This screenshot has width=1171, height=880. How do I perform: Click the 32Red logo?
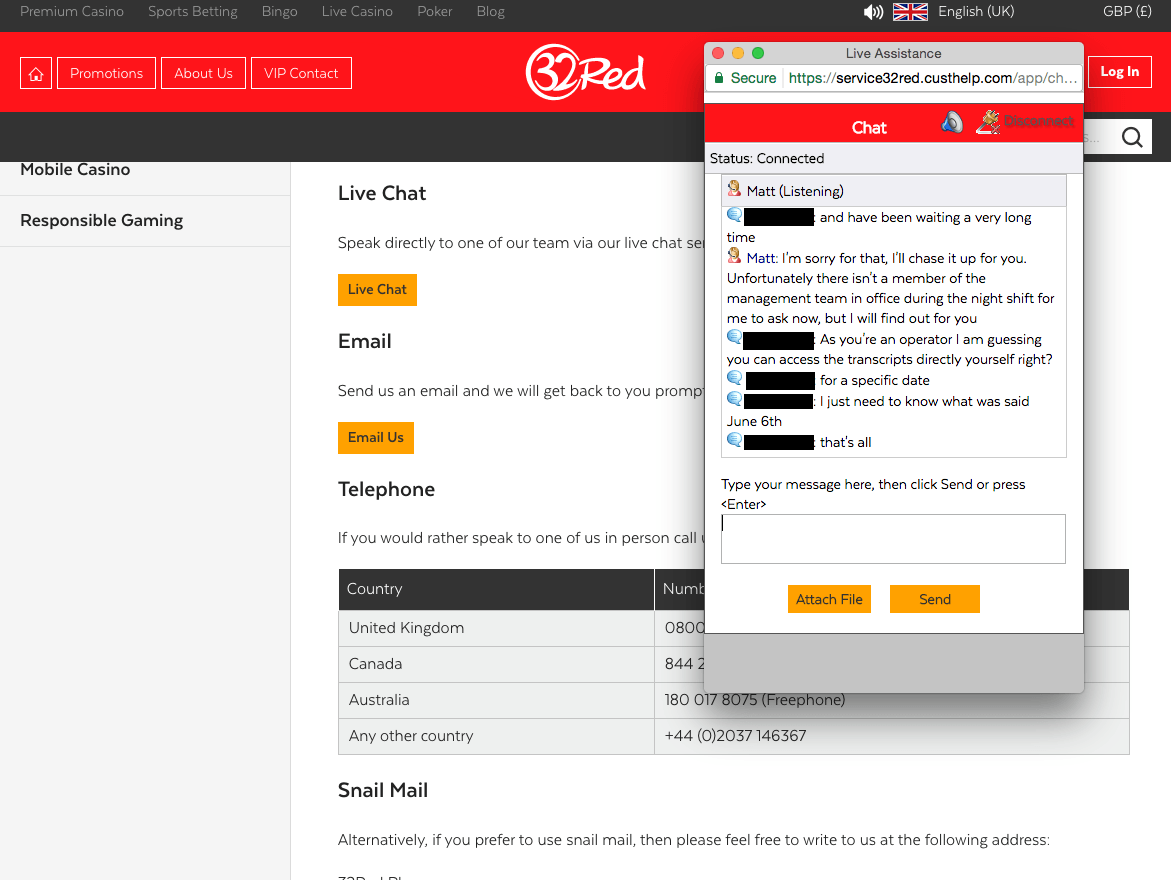tap(586, 72)
